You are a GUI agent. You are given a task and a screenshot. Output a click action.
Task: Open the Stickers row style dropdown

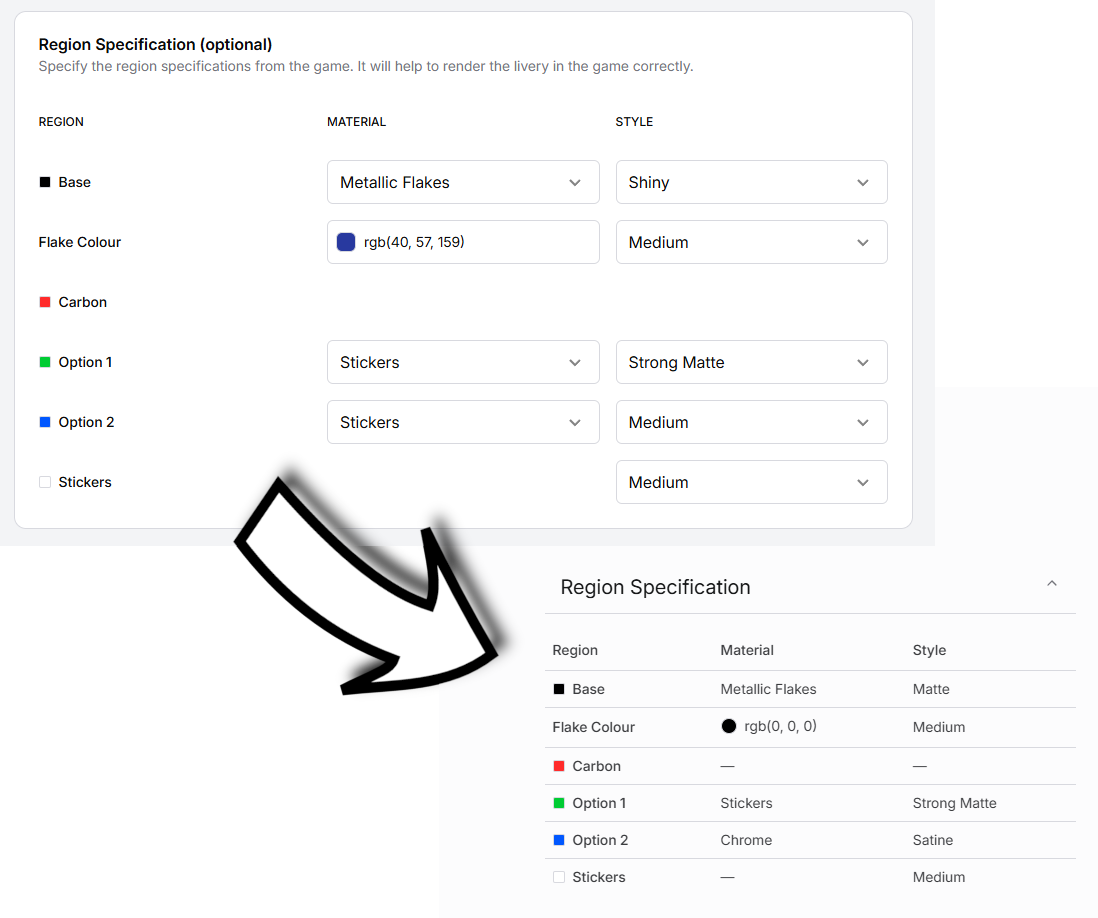tap(751, 482)
